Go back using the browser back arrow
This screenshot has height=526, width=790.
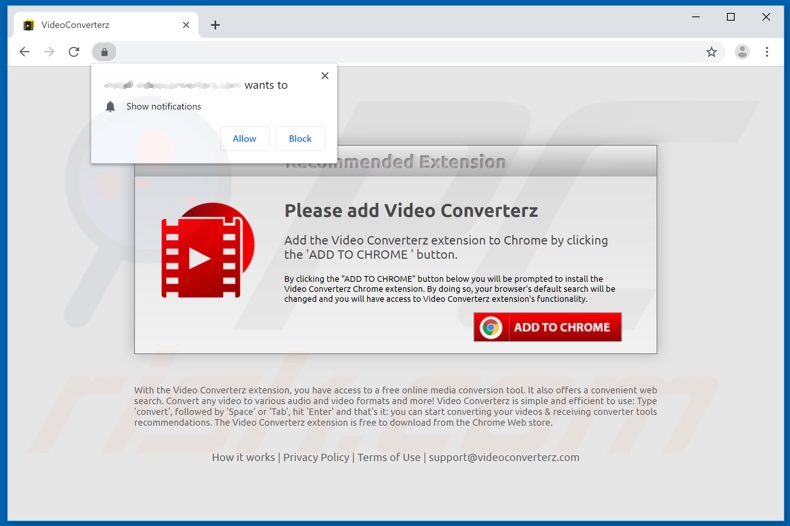click(24, 52)
